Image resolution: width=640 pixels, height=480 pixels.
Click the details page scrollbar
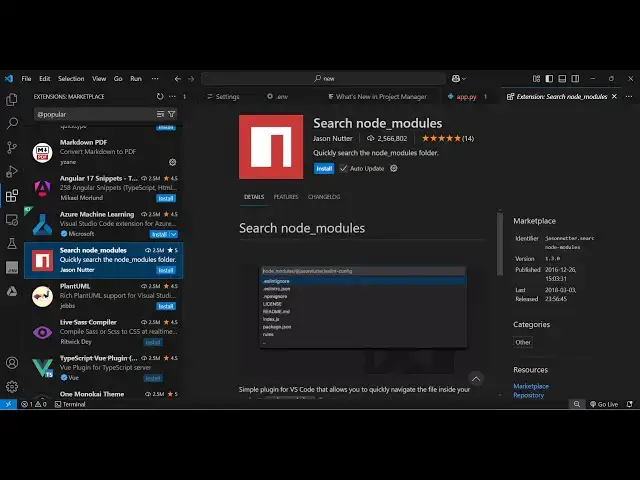tap(500, 243)
